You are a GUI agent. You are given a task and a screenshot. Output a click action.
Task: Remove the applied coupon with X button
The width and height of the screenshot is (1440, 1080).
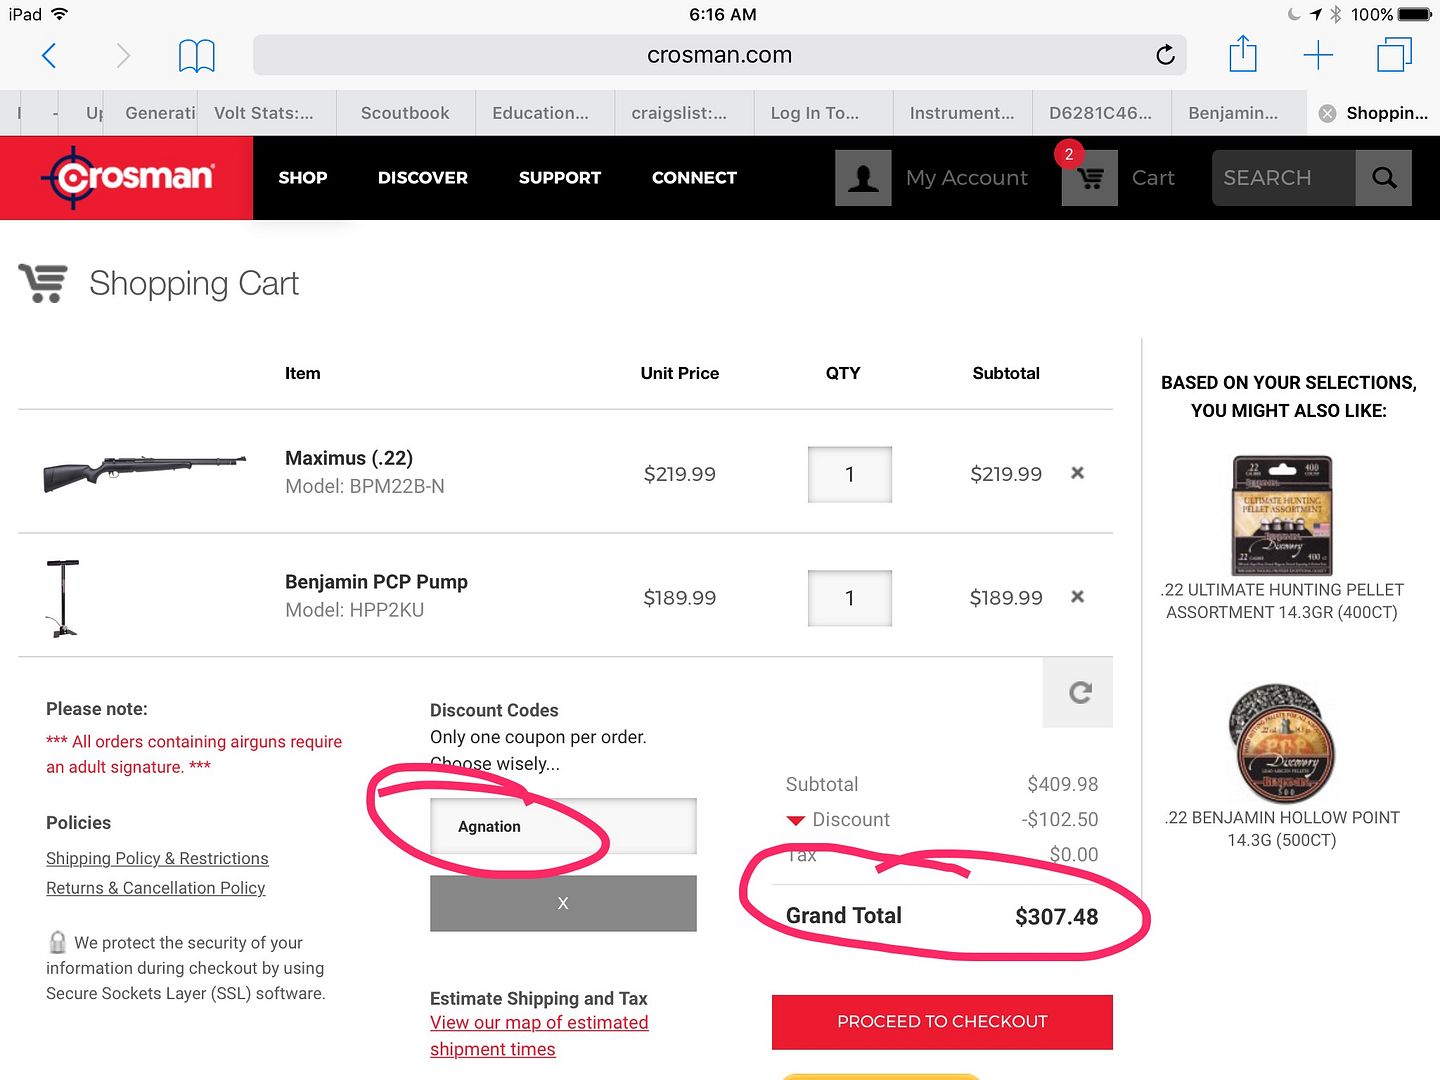563,903
